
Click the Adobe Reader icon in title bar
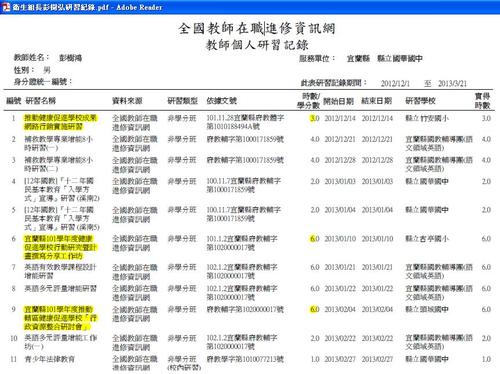click(6, 7)
